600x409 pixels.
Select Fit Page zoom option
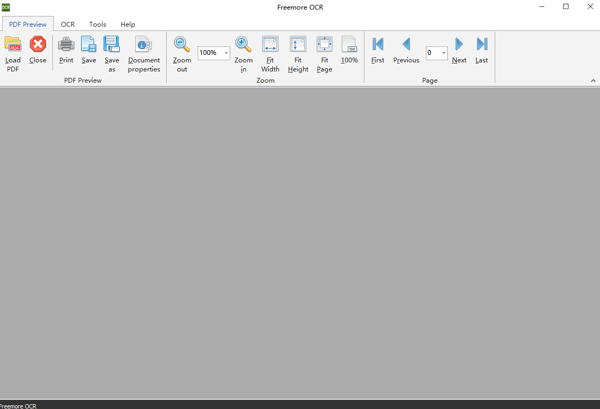(324, 45)
